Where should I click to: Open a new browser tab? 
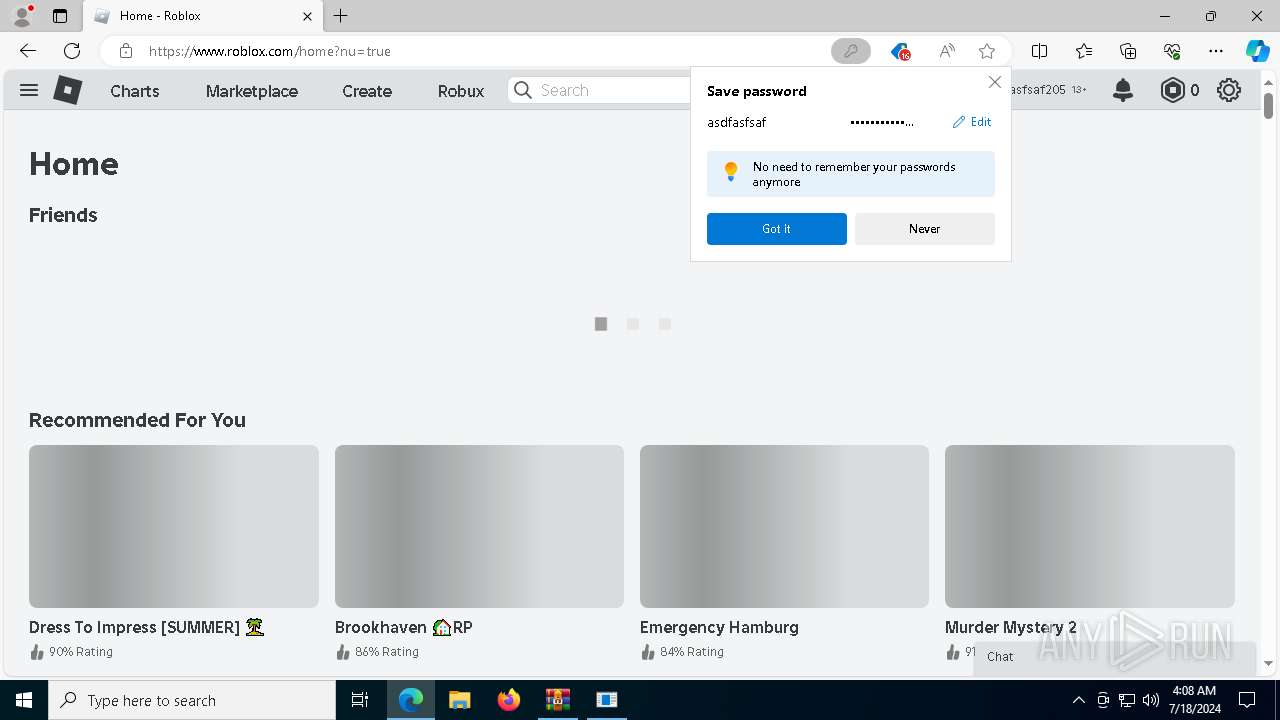(x=341, y=16)
